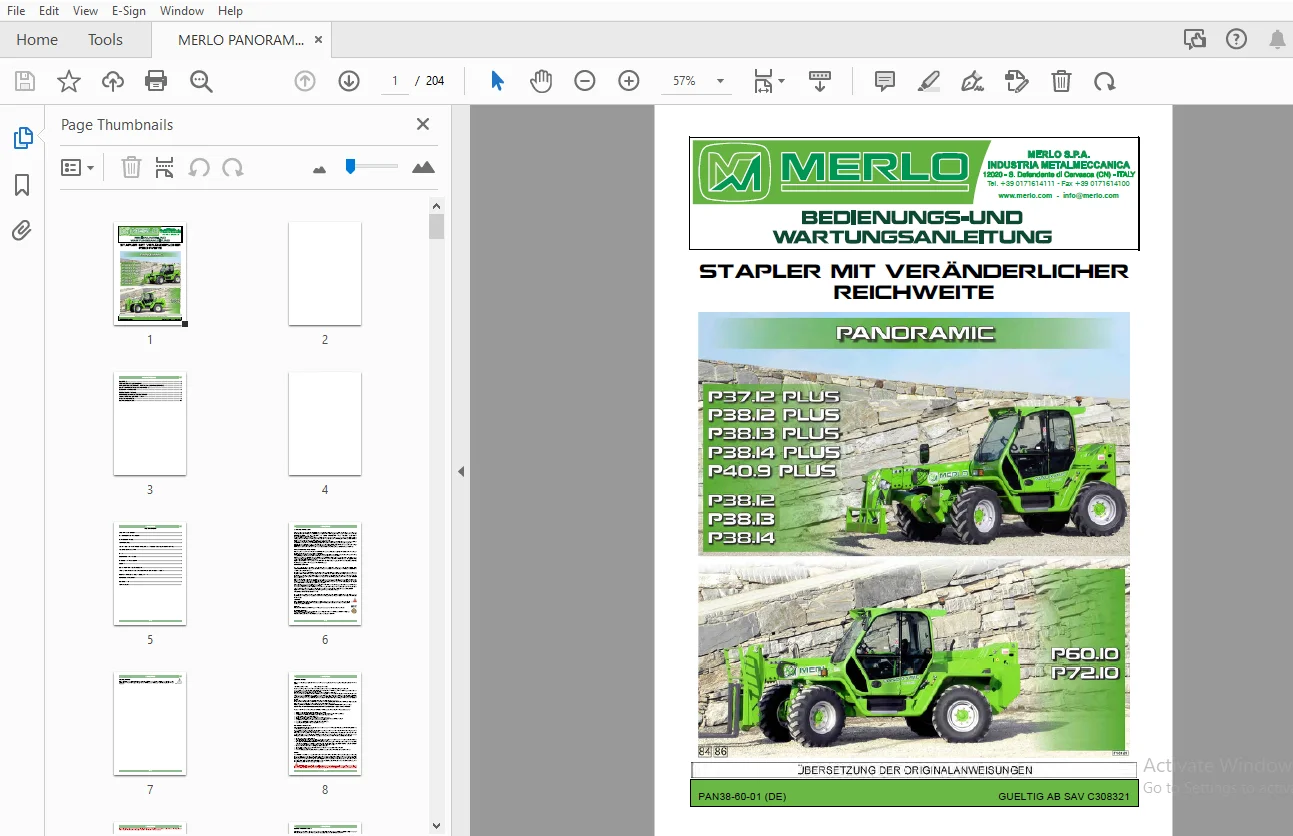Zoom in with the plus button
Image resolution: width=1293 pixels, height=836 pixels.
[629, 81]
